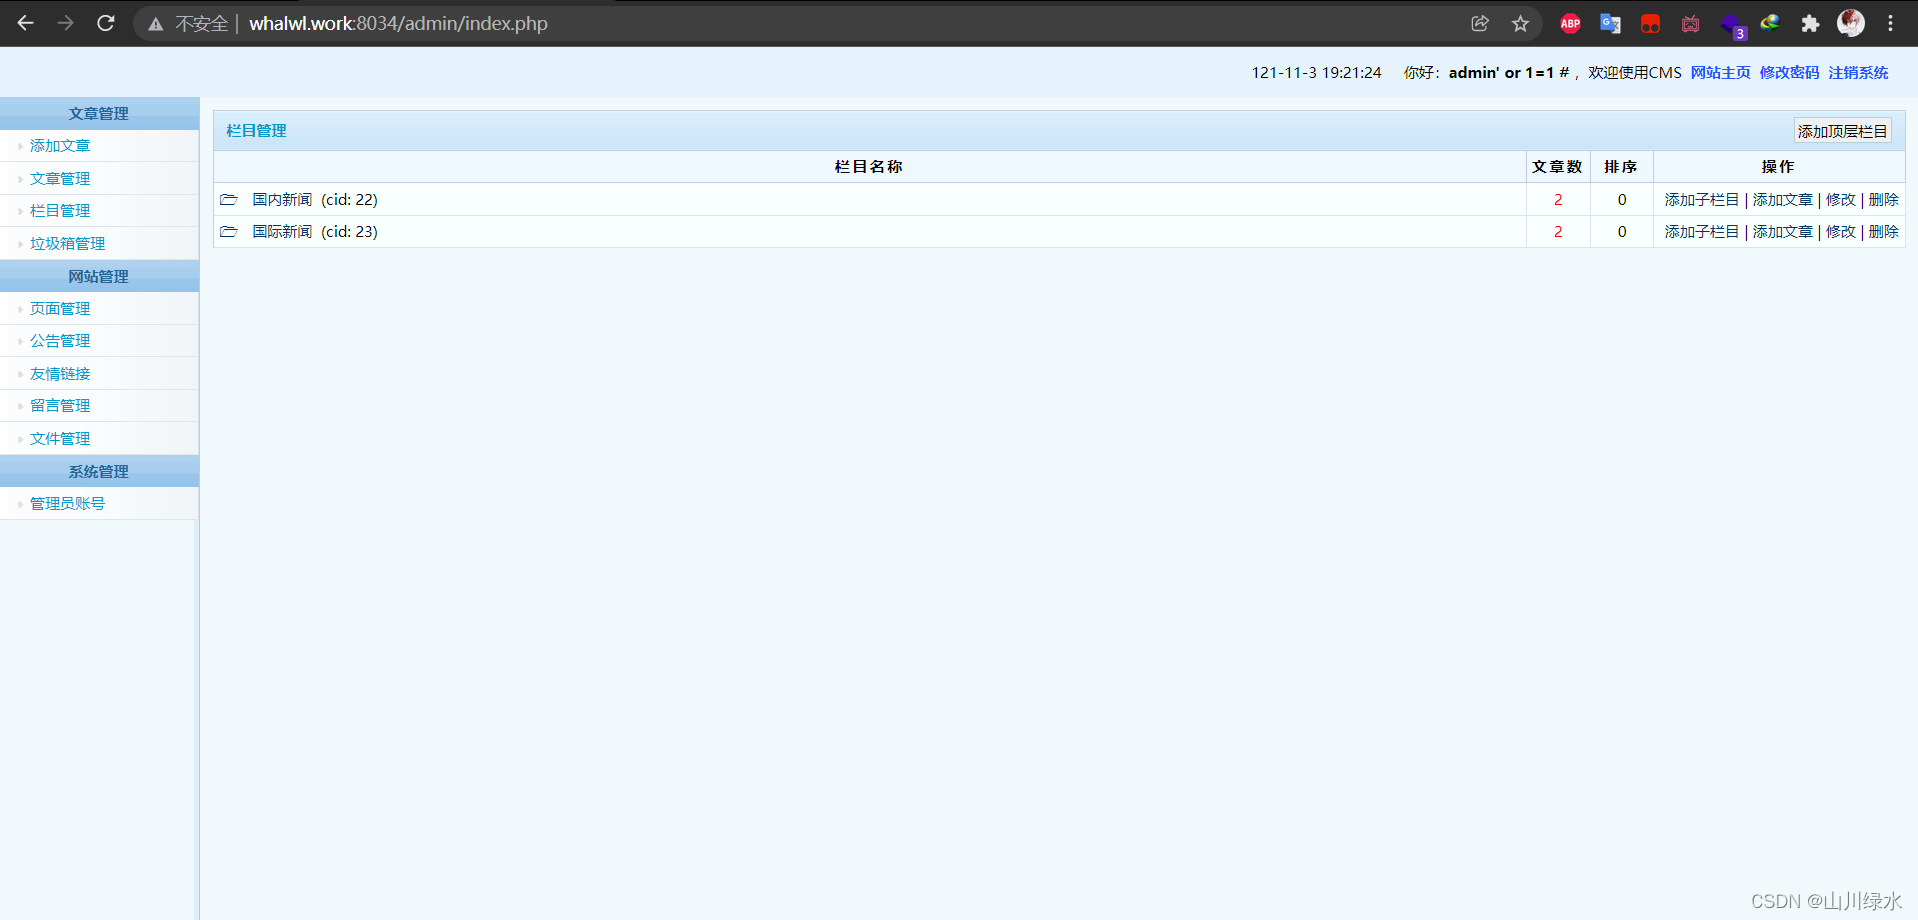Open 添加文章 in the sidebar
The width and height of the screenshot is (1918, 920).
tap(60, 146)
